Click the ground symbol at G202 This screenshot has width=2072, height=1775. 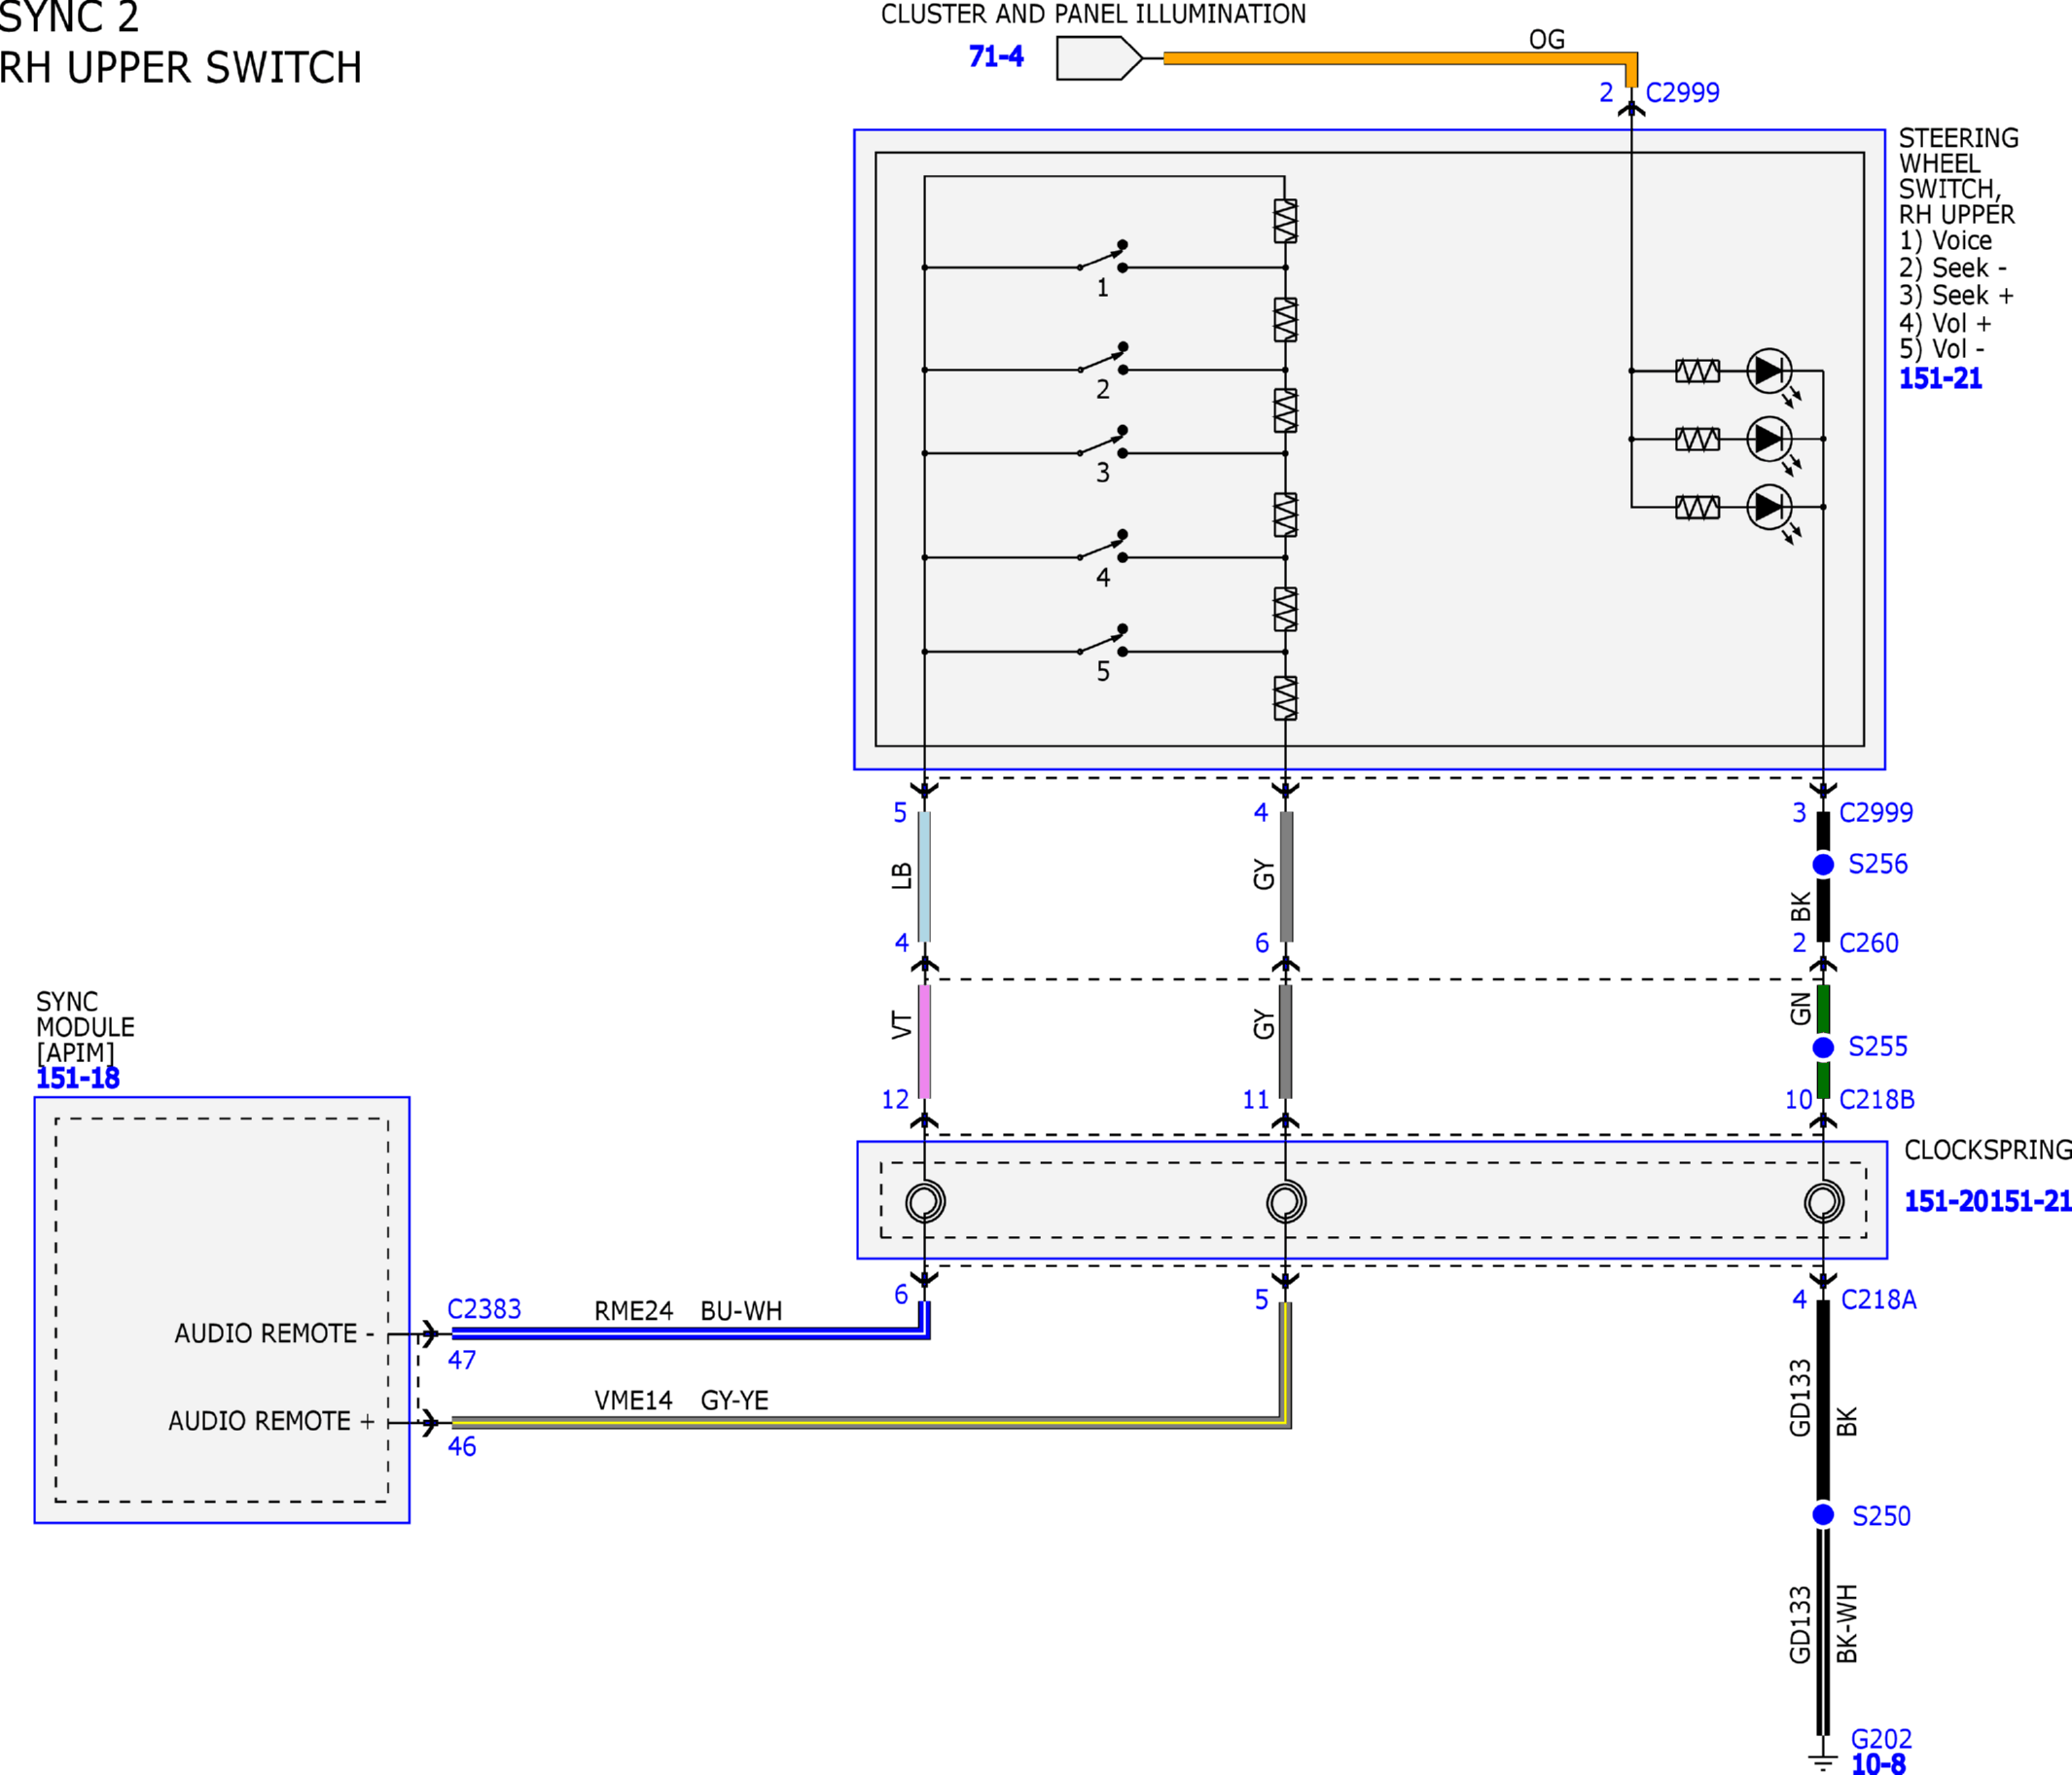point(1823,1761)
